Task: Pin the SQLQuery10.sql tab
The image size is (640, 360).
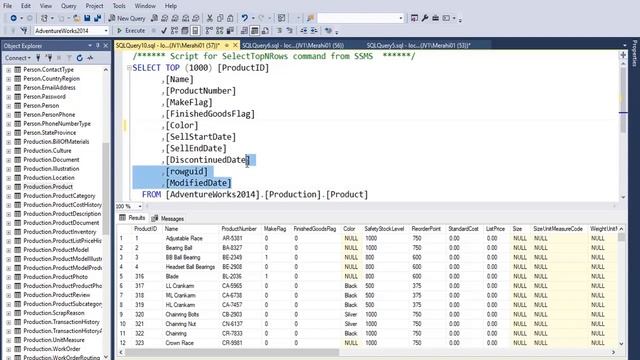Action: tap(227, 45)
